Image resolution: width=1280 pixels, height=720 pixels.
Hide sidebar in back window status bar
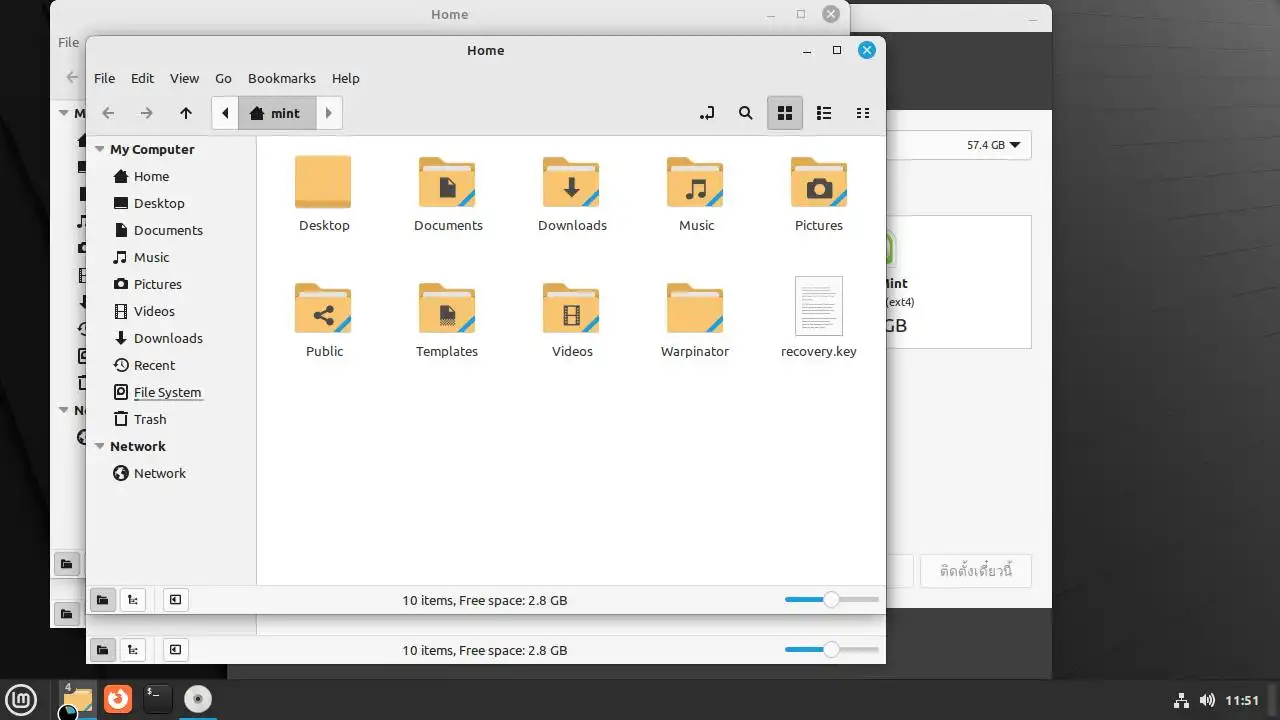[x=175, y=650]
